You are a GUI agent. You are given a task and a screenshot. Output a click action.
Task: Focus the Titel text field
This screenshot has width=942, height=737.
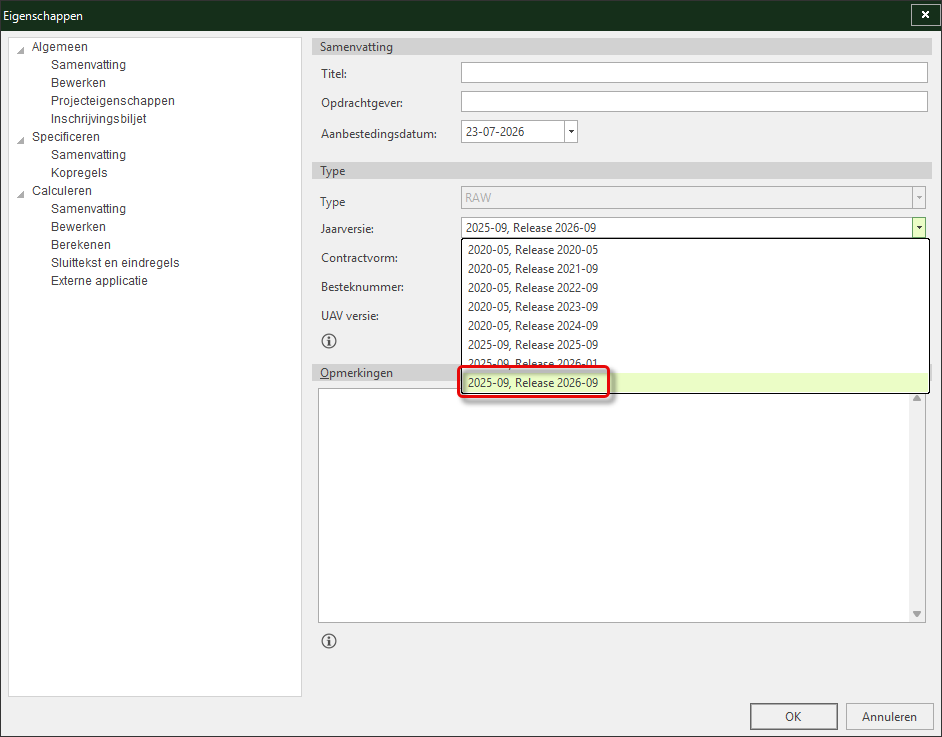pyautogui.click(x=694, y=73)
